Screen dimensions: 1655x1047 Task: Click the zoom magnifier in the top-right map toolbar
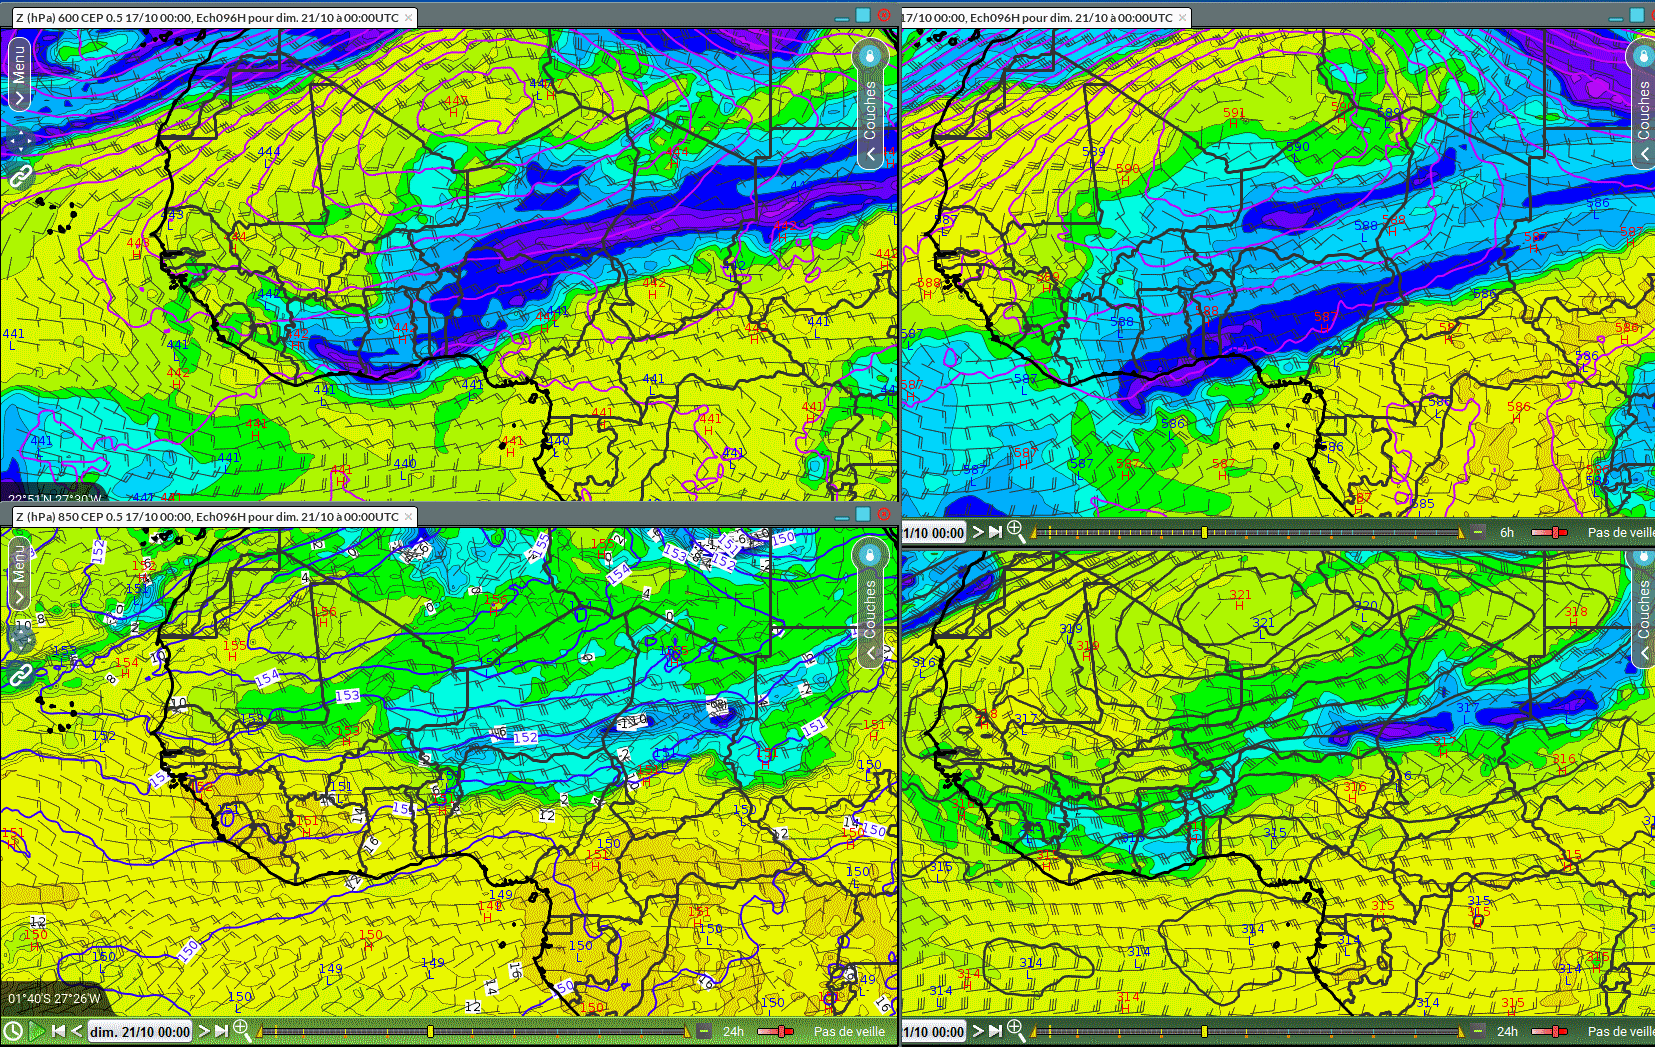pyautogui.click(x=1016, y=530)
